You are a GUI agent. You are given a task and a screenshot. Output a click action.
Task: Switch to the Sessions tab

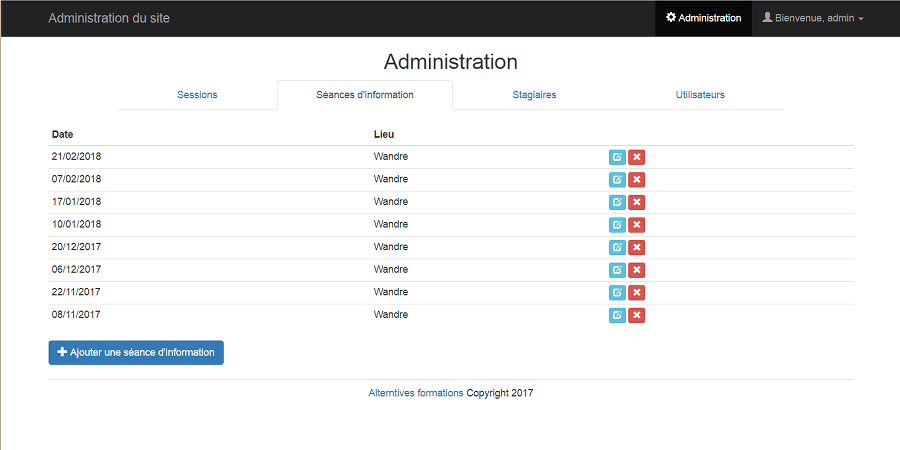coord(197,95)
